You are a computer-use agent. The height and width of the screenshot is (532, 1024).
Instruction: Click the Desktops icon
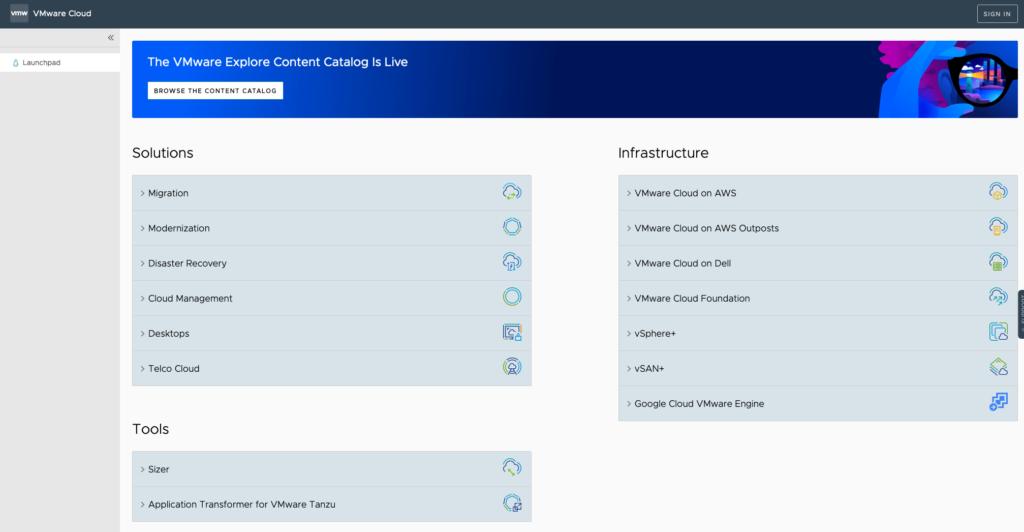pyautogui.click(x=512, y=332)
